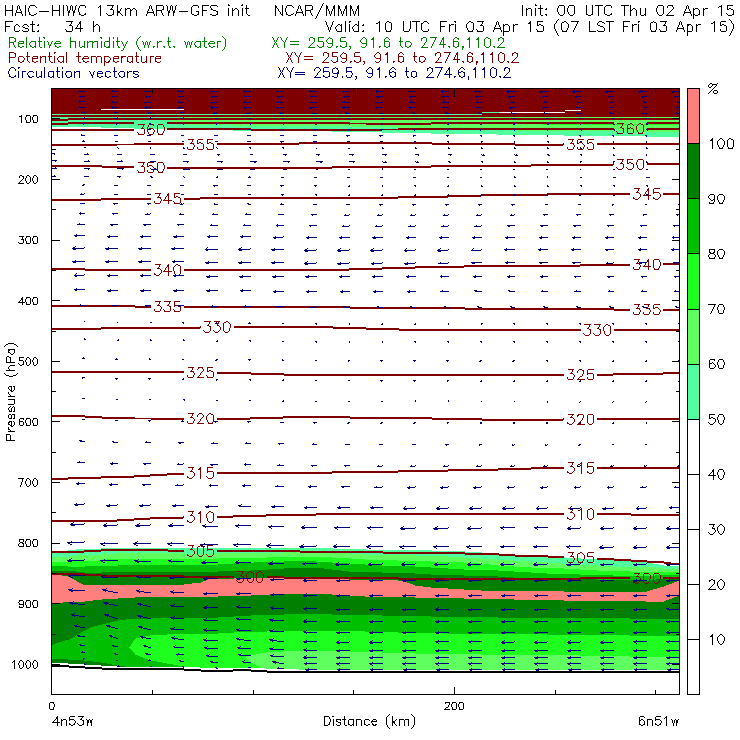Click the white 40–50% color bar segment

coord(693,446)
